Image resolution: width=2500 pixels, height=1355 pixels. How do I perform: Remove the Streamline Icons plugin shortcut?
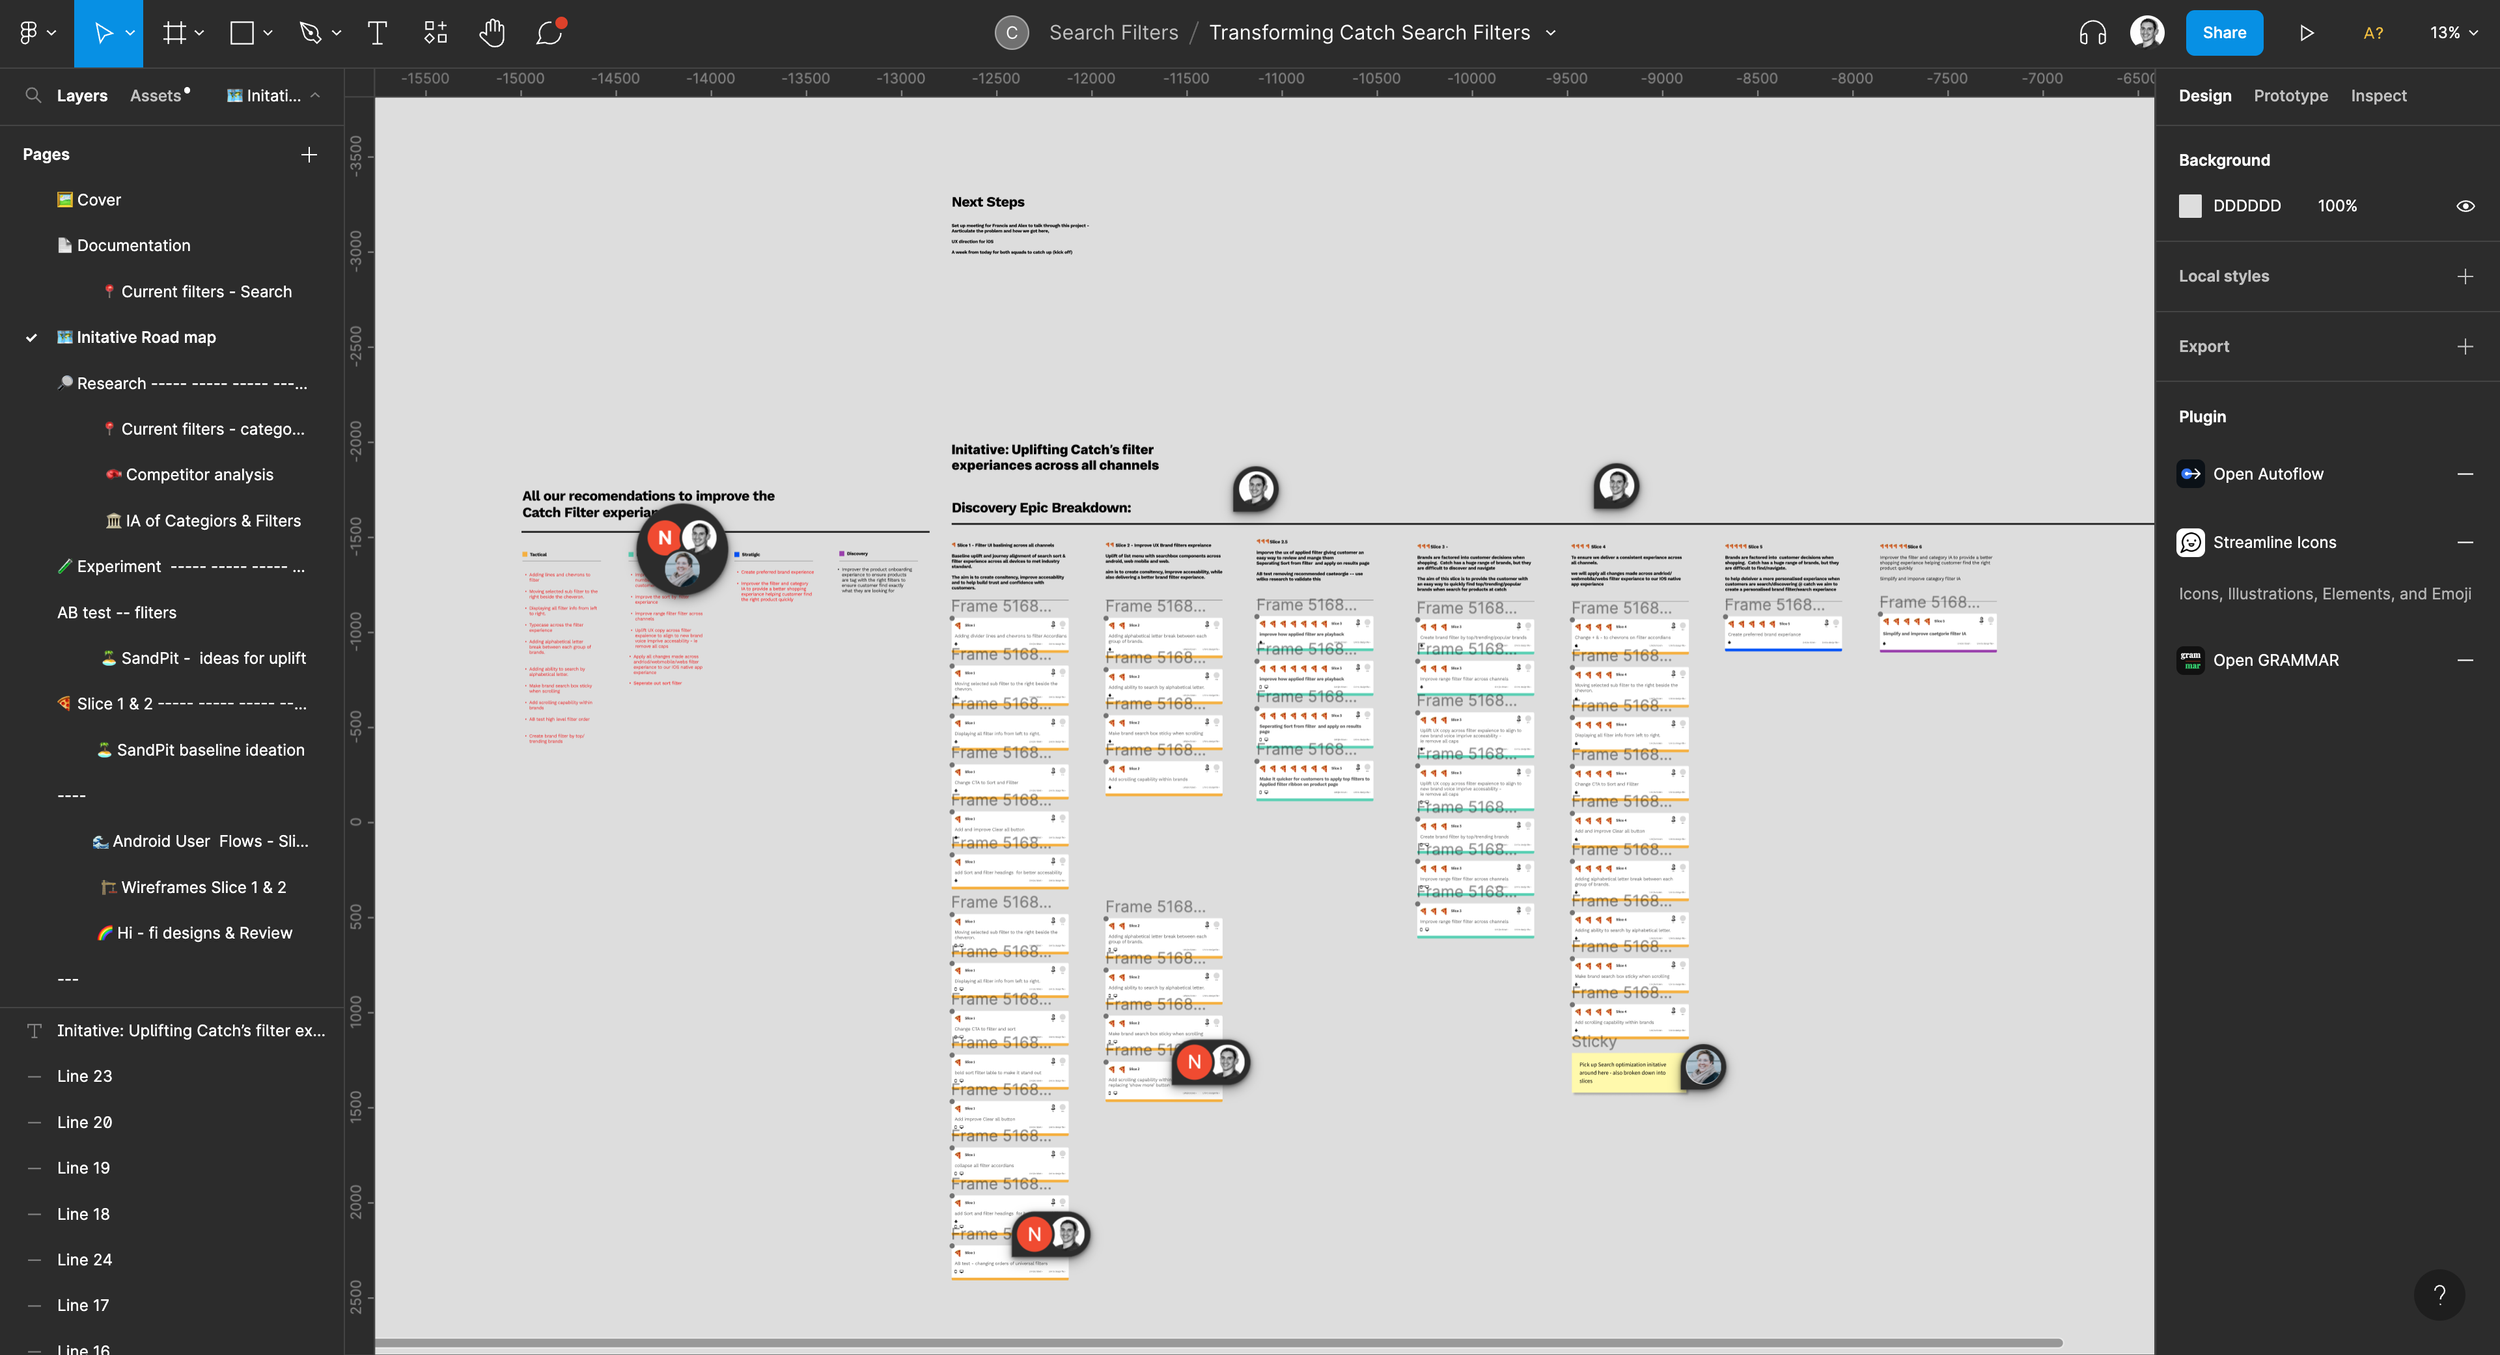click(2465, 542)
